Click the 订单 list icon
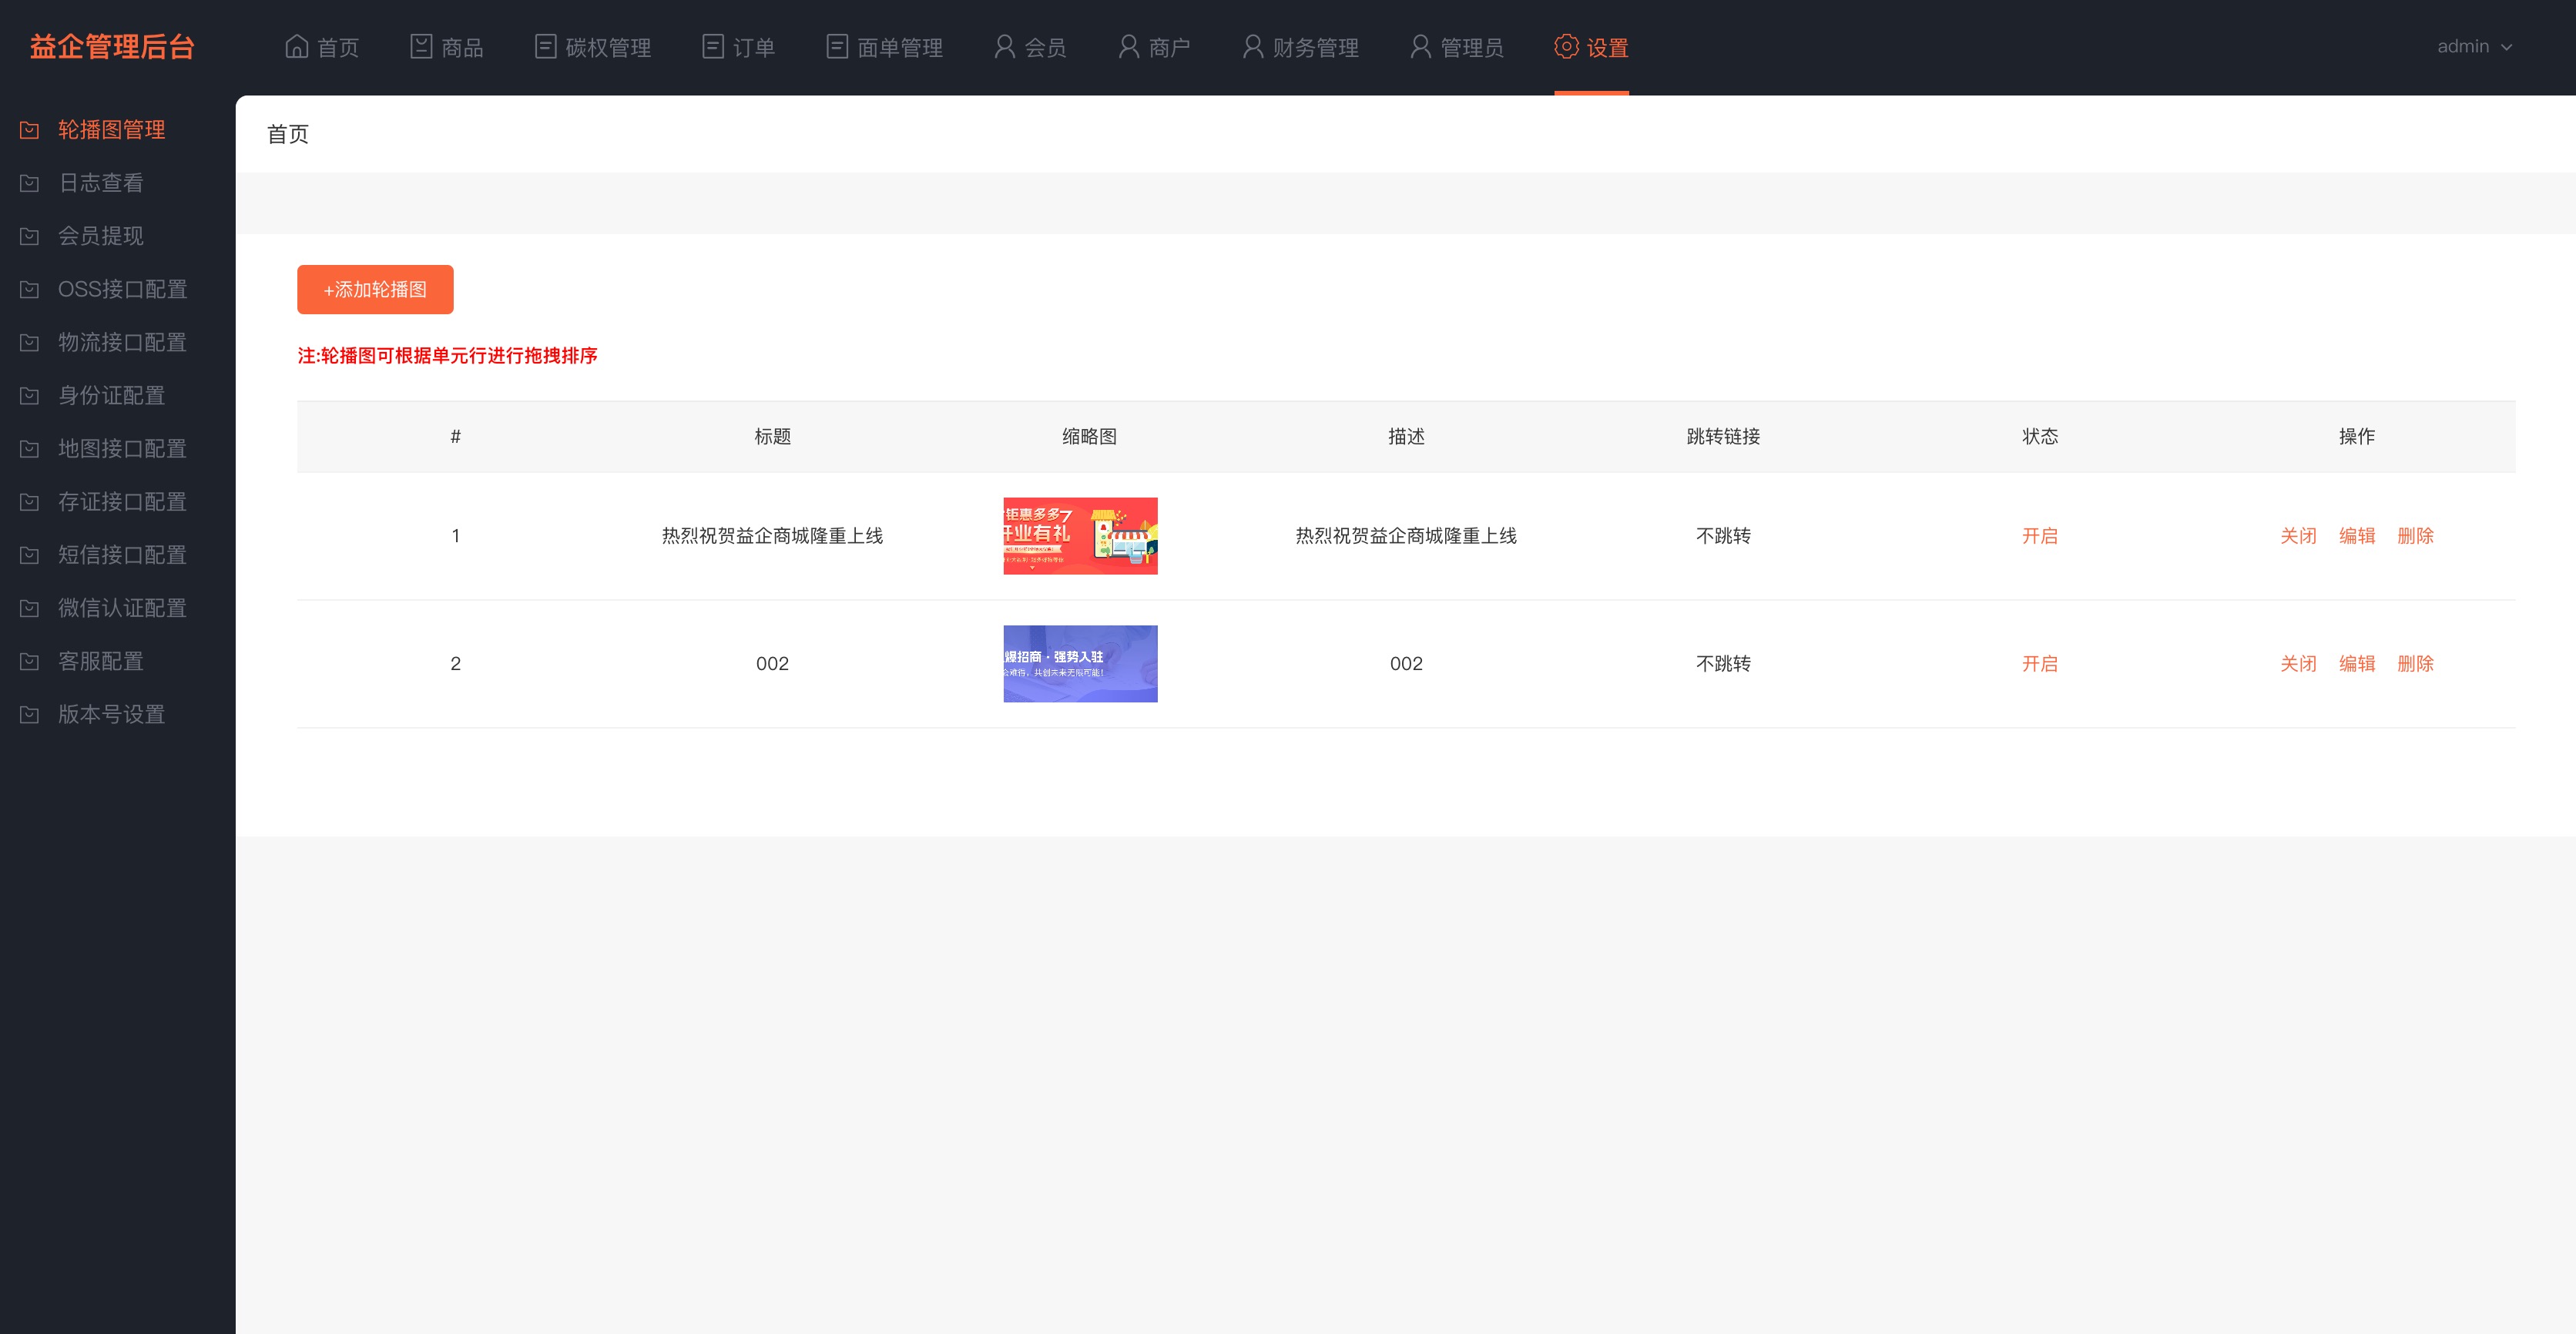 (713, 47)
